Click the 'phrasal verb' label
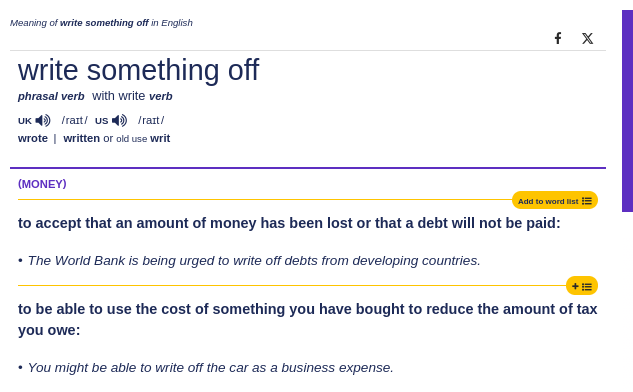 pyautogui.click(x=51, y=96)
